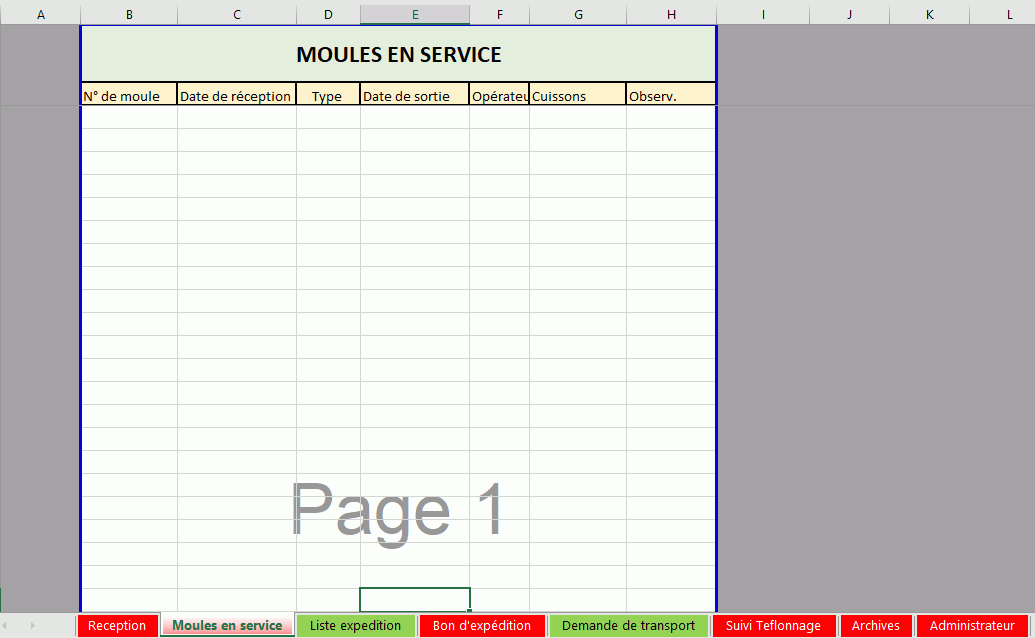
Task: Click the Moules en service tab
Action: pyautogui.click(x=227, y=625)
